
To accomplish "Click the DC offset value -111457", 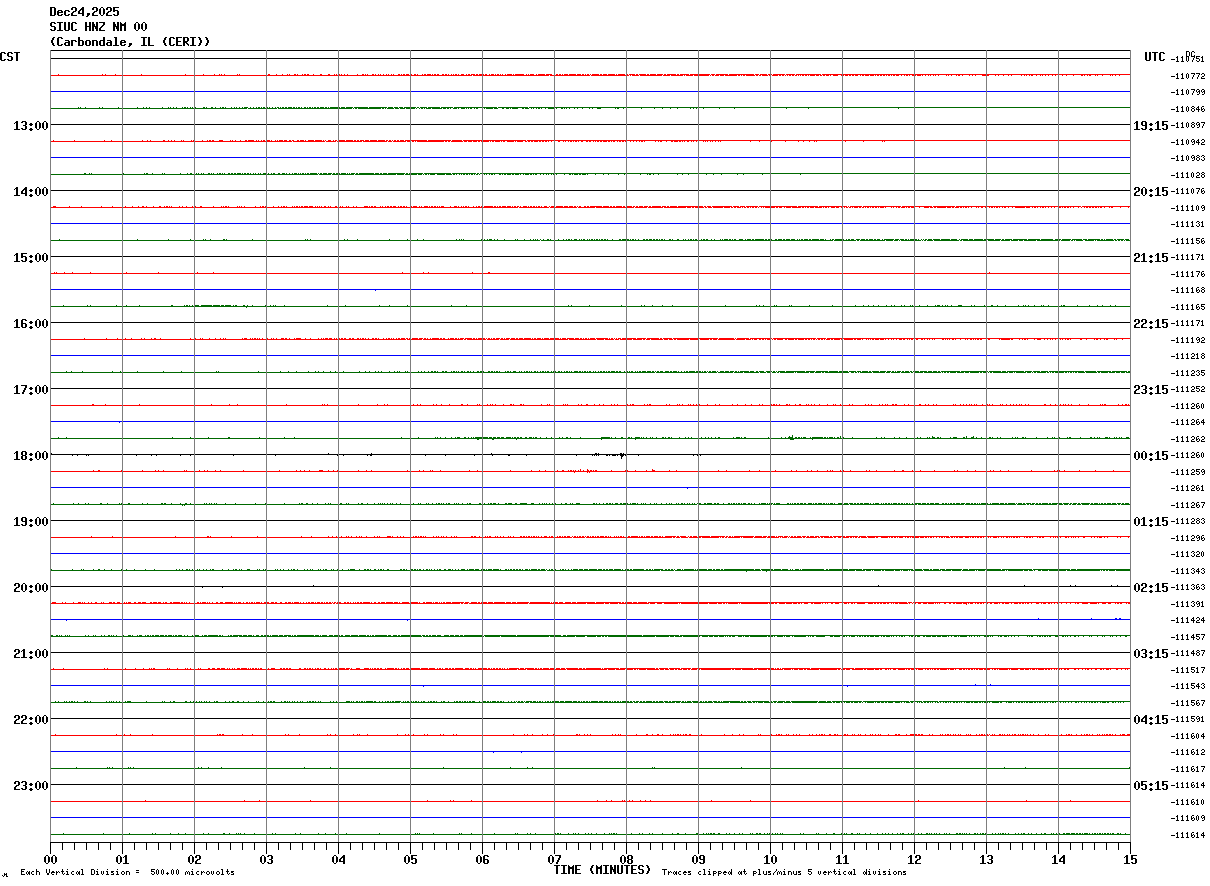I will tap(1188, 638).
